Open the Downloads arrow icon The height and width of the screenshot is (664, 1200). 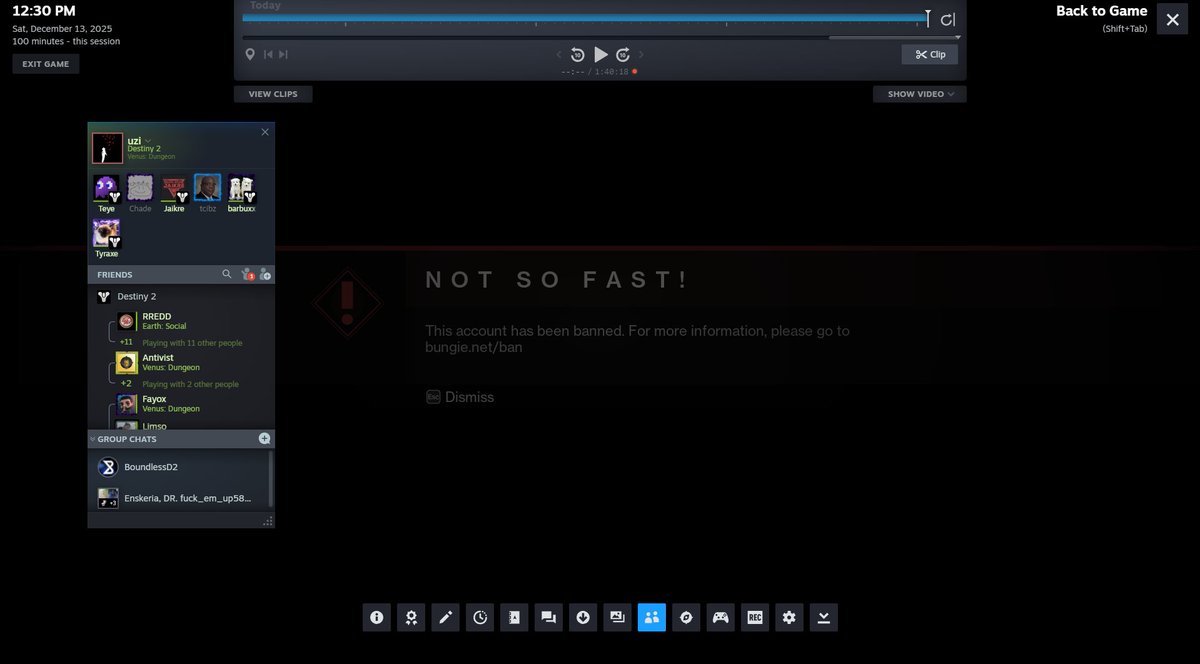tap(583, 617)
